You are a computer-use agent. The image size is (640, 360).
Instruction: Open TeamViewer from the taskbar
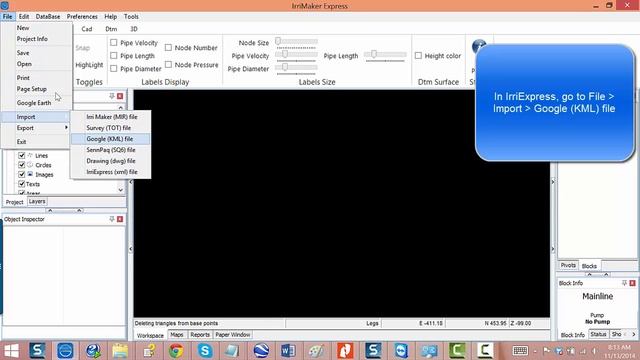coord(401,351)
